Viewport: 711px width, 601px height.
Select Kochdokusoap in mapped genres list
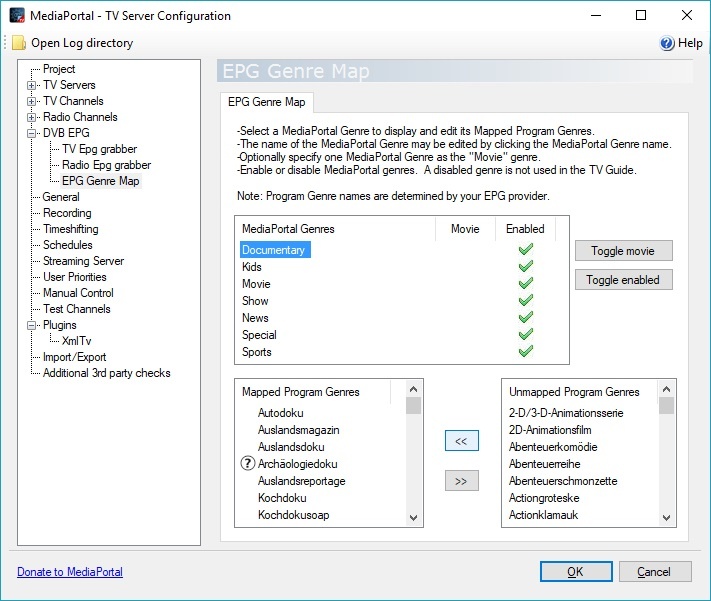click(293, 515)
